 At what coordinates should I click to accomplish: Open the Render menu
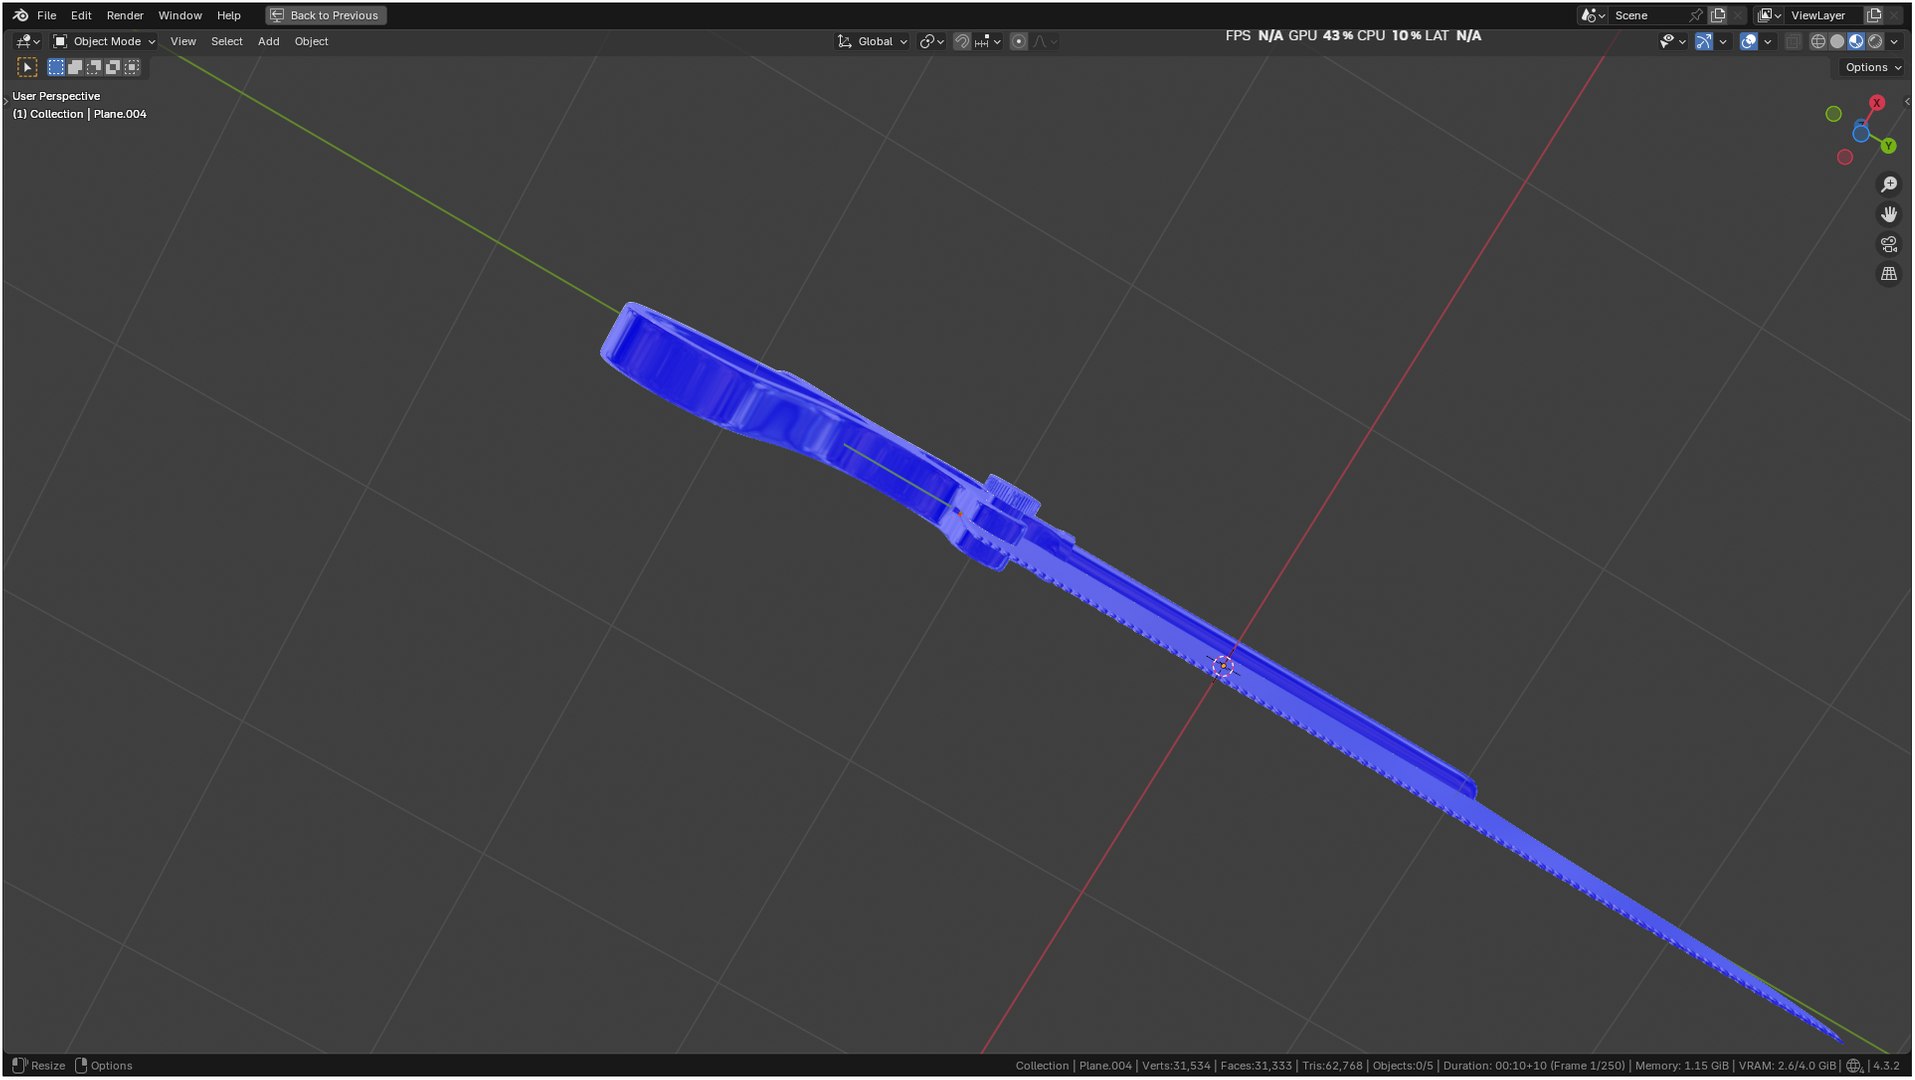click(125, 15)
